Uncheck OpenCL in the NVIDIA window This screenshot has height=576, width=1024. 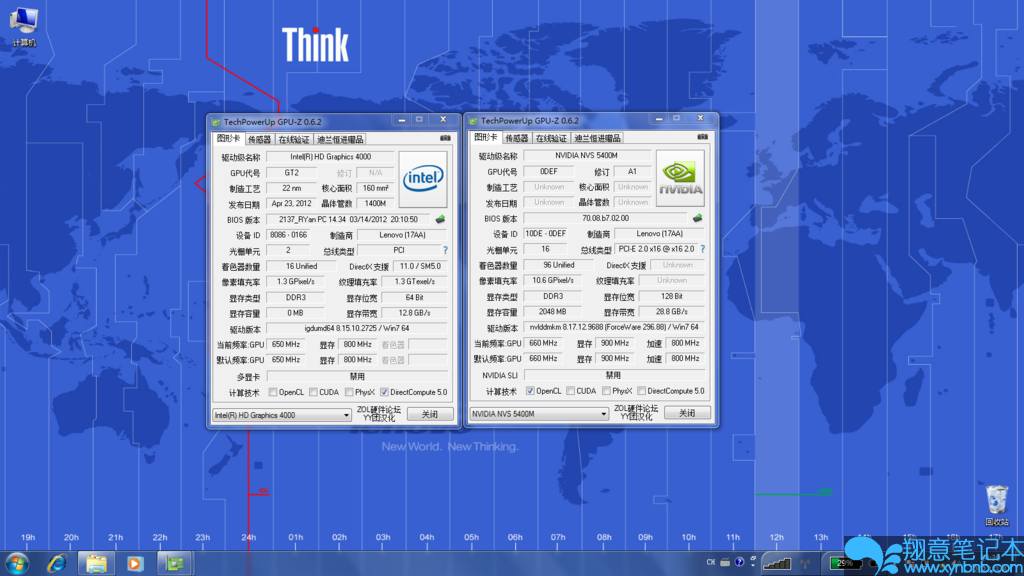coord(530,391)
